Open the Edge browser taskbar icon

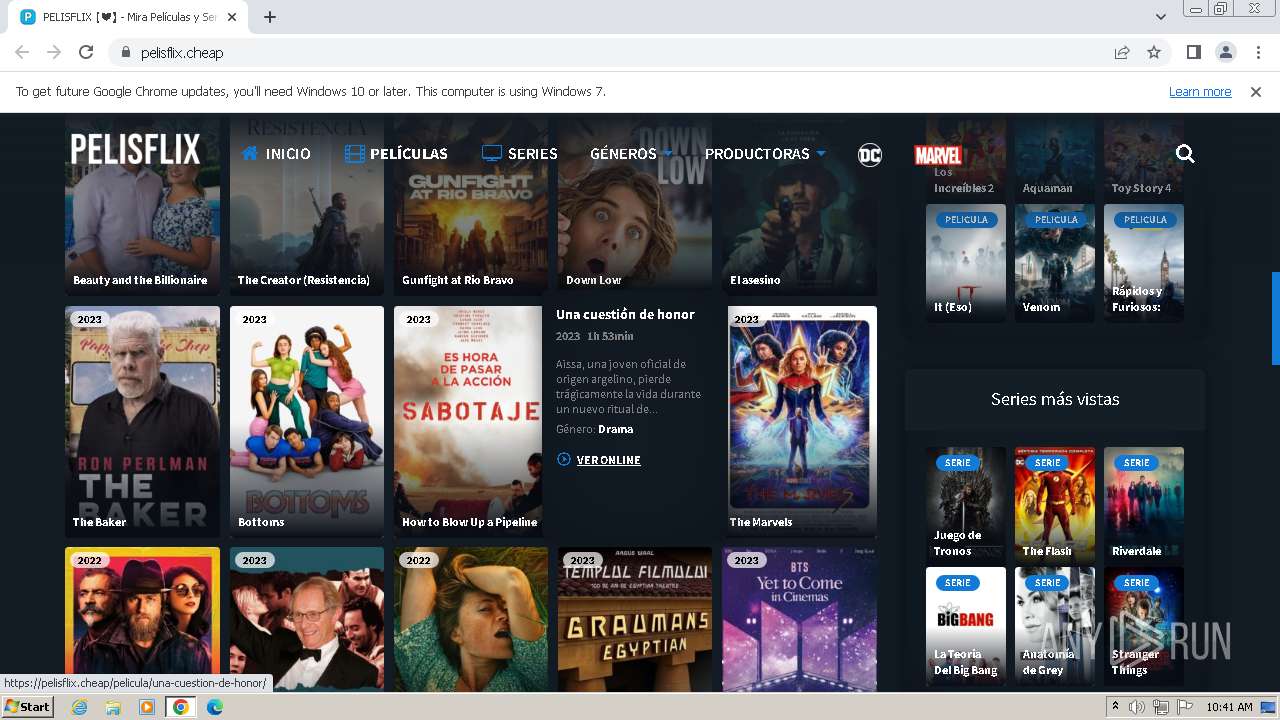click(214, 707)
